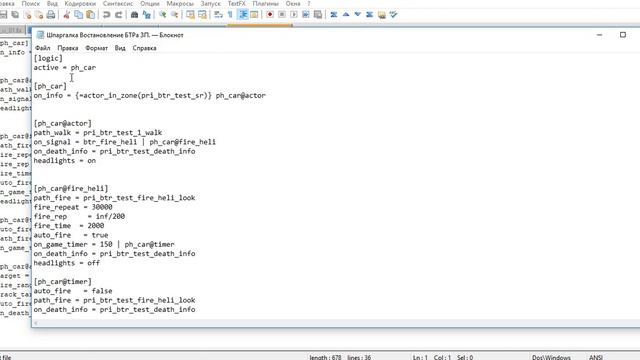Open Find with the binoculars icon

(x=134, y=15)
